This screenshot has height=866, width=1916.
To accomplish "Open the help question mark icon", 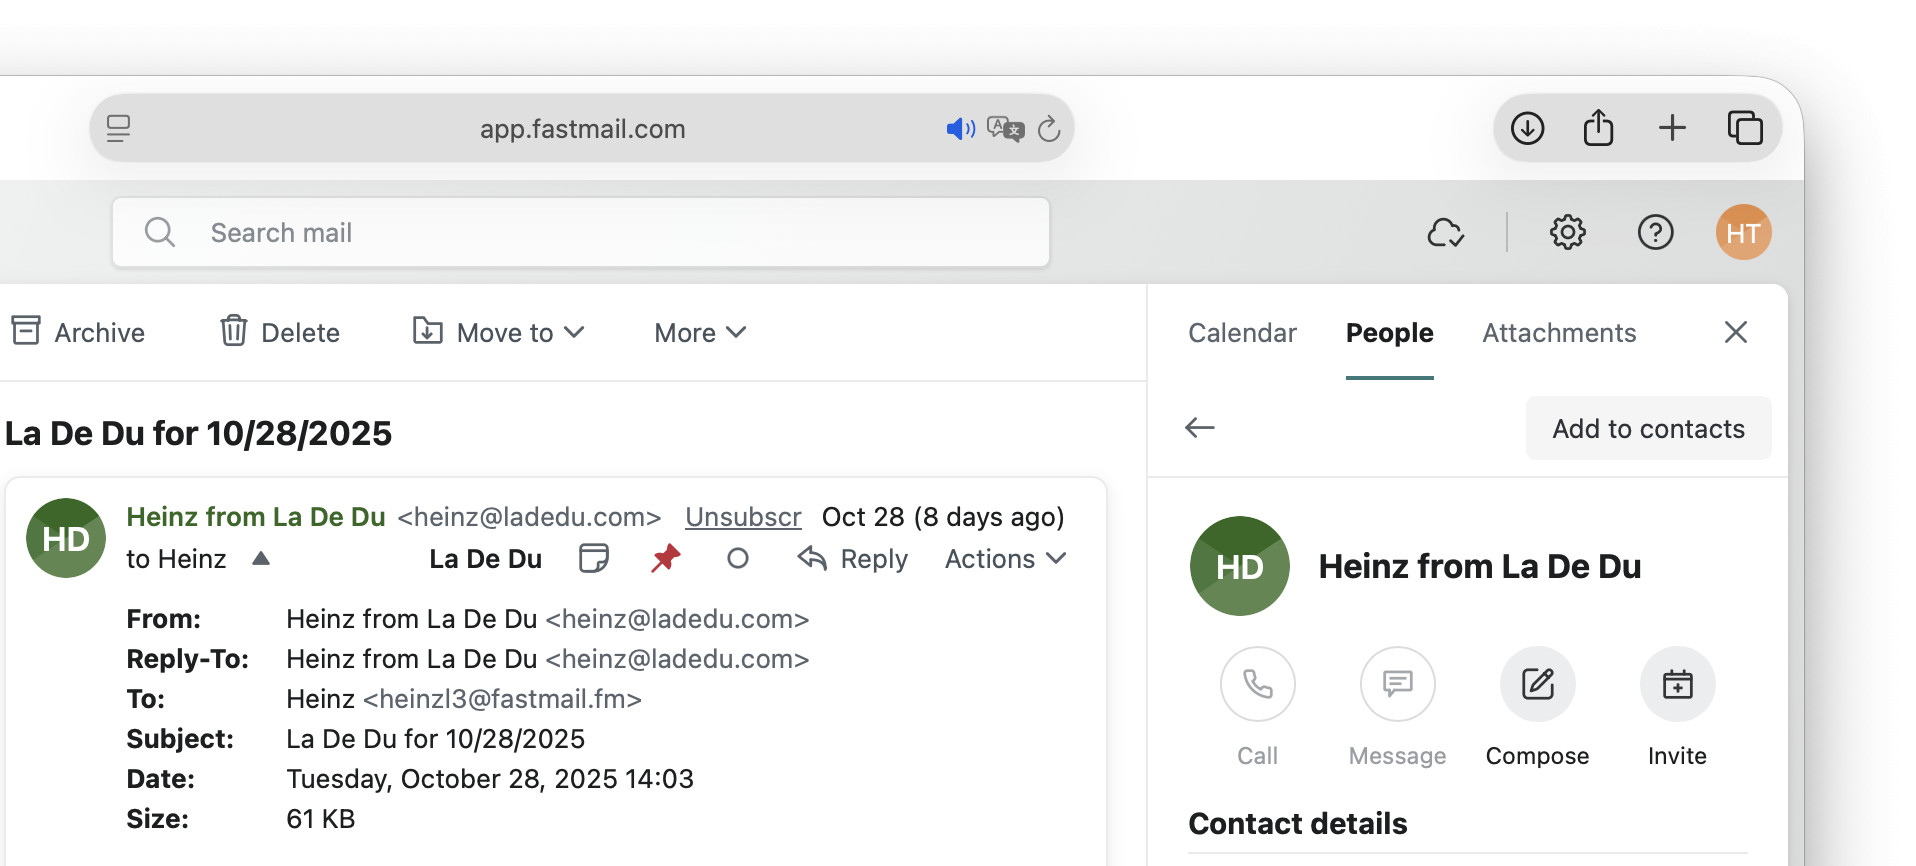I will click(x=1655, y=232).
